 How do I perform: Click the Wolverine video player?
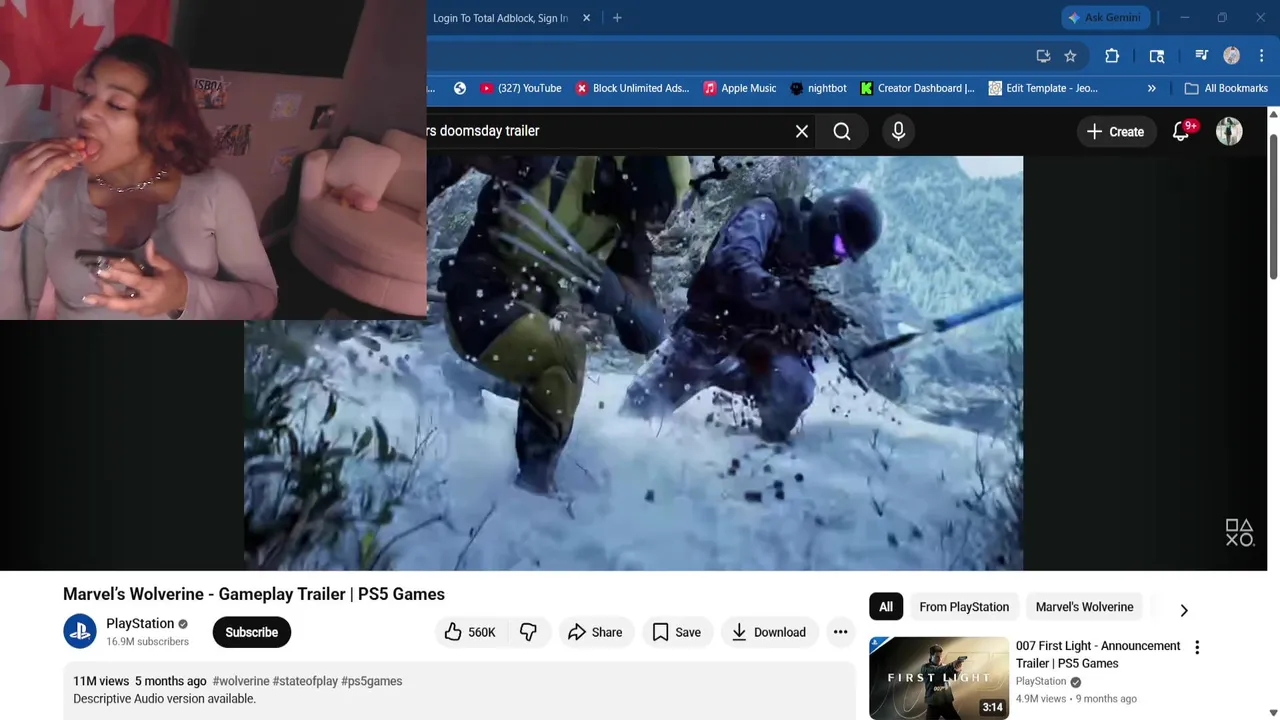pos(633,363)
